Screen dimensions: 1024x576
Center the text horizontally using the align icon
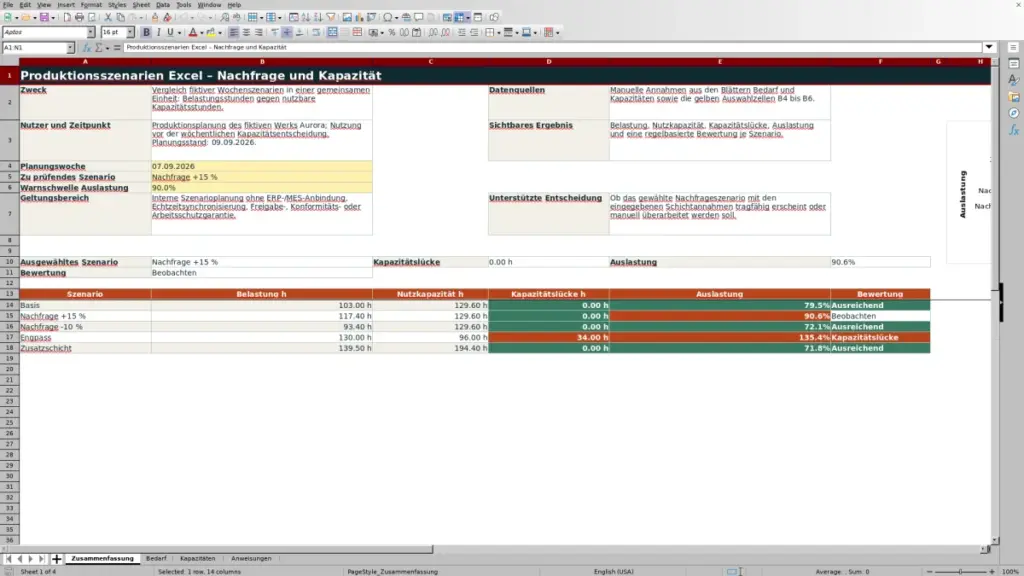[246, 33]
